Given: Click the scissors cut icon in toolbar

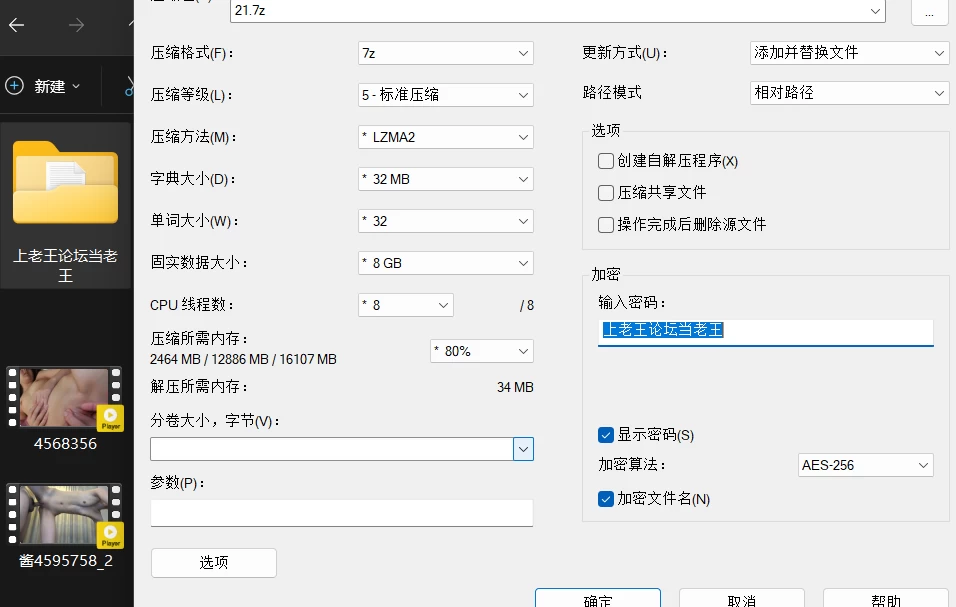Looking at the screenshot, I should click(129, 86).
